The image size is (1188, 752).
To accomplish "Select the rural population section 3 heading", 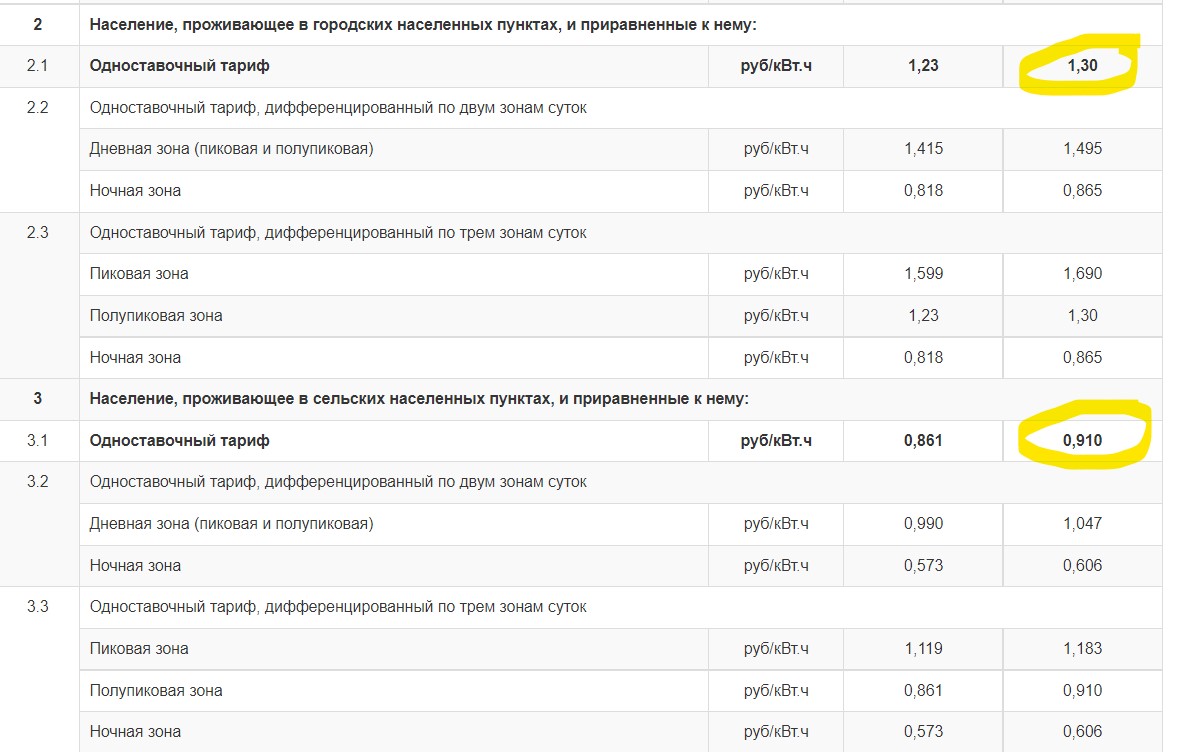I will (x=419, y=399).
